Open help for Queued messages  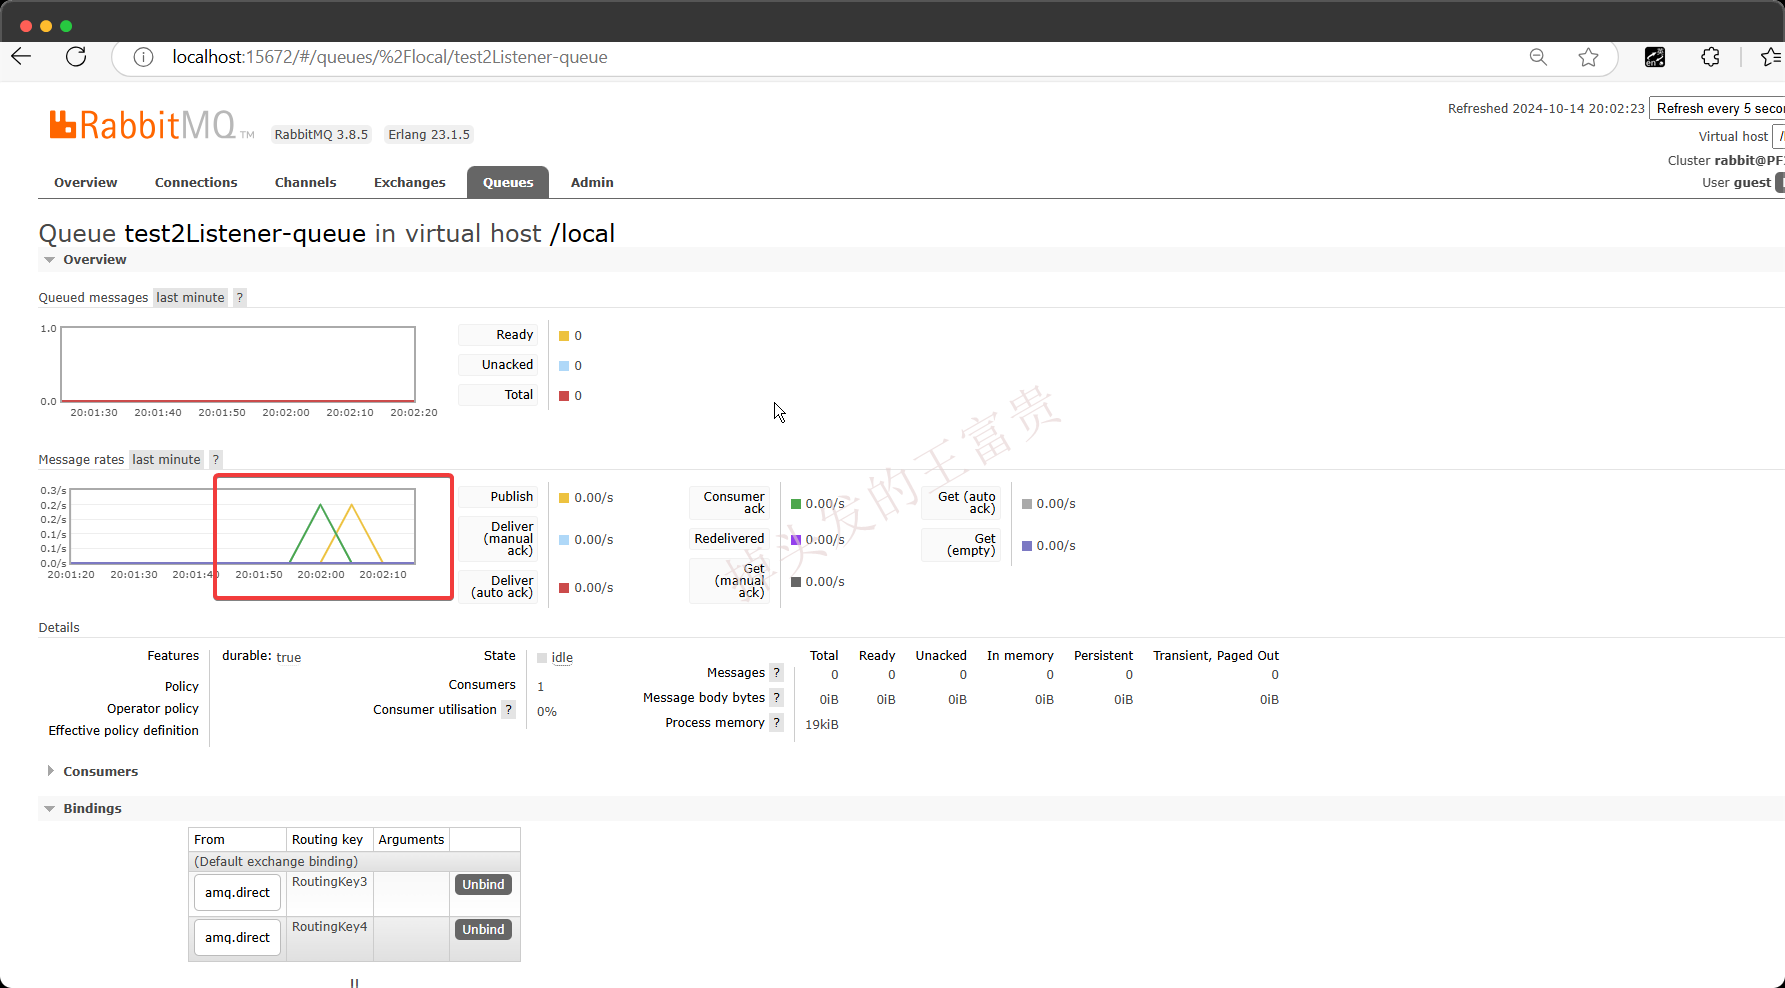point(240,297)
